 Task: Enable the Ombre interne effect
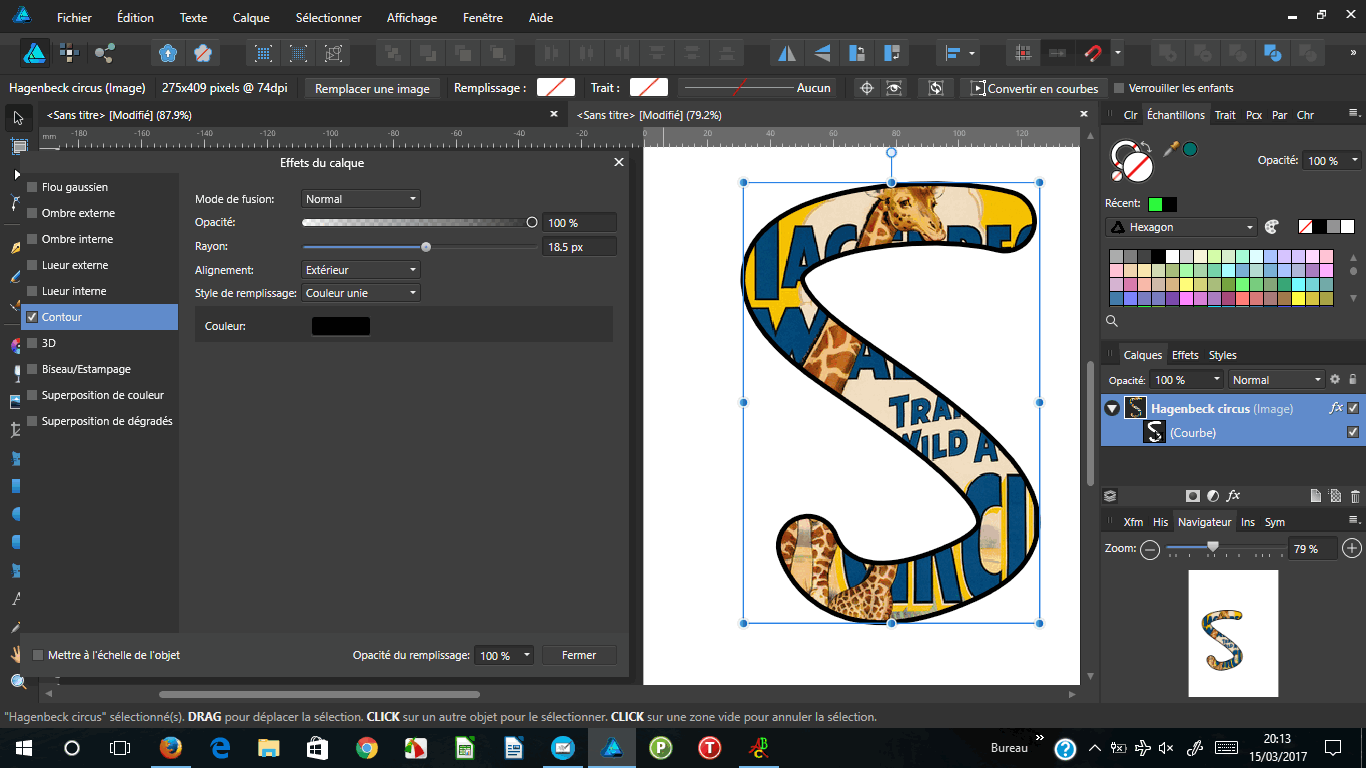coord(32,239)
